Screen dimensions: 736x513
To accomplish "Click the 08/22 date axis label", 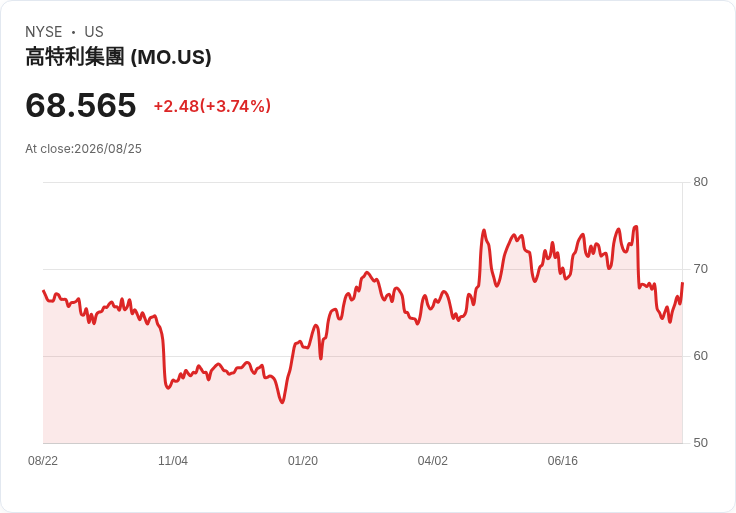I will (x=43, y=461).
